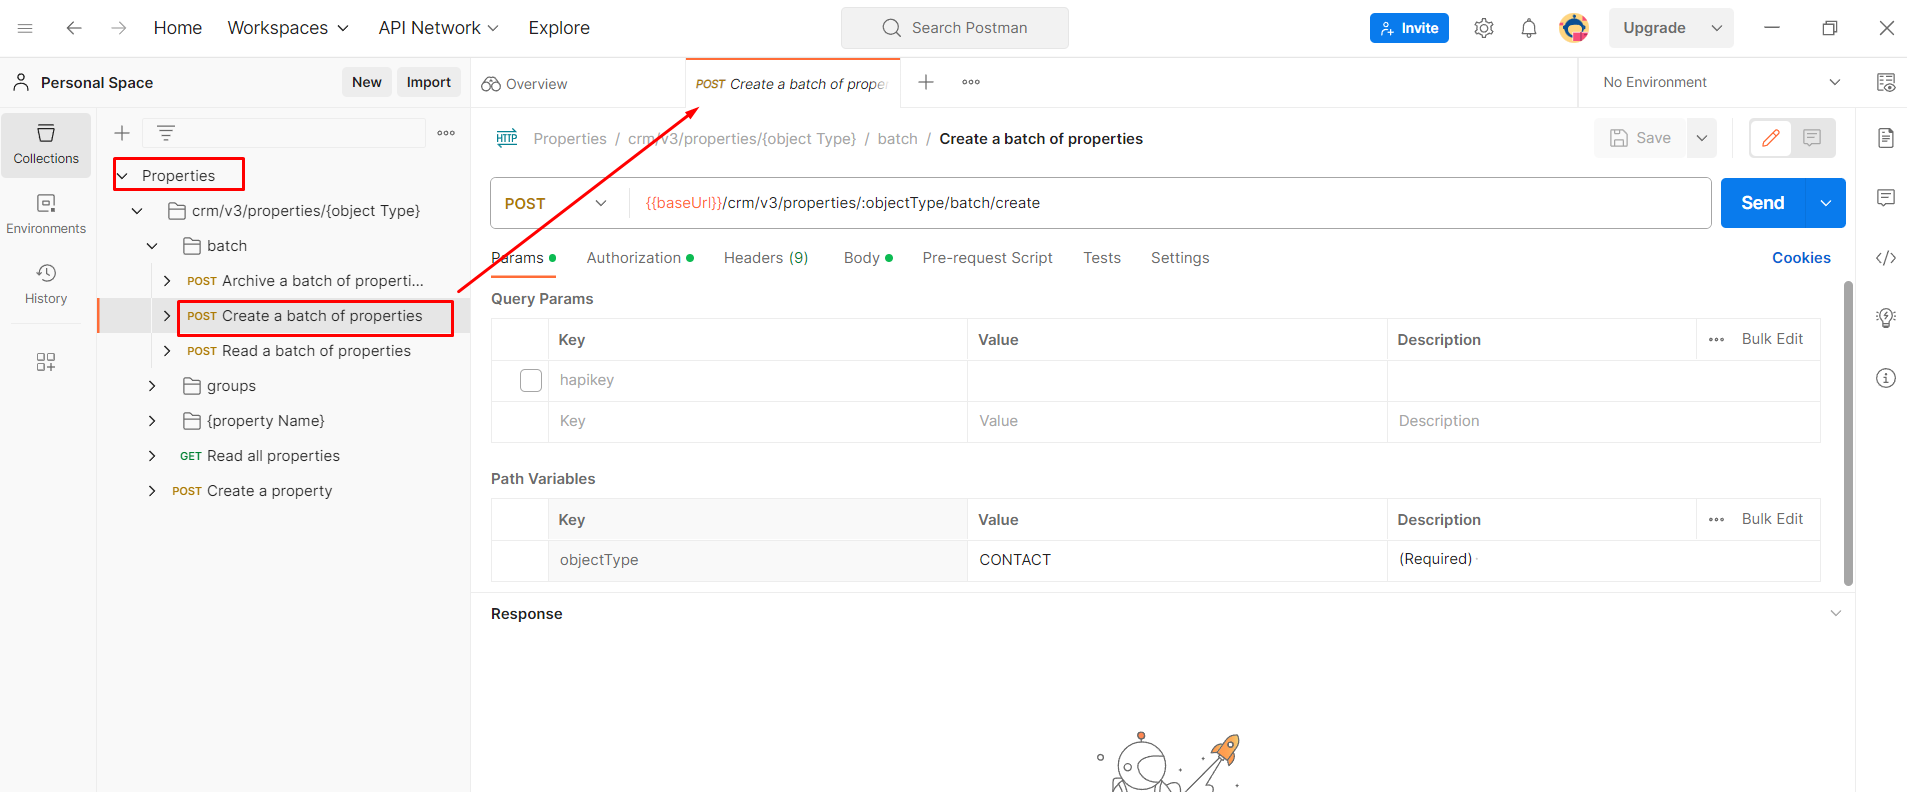Open the settings gear icon
The height and width of the screenshot is (792, 1907).
tap(1484, 28)
